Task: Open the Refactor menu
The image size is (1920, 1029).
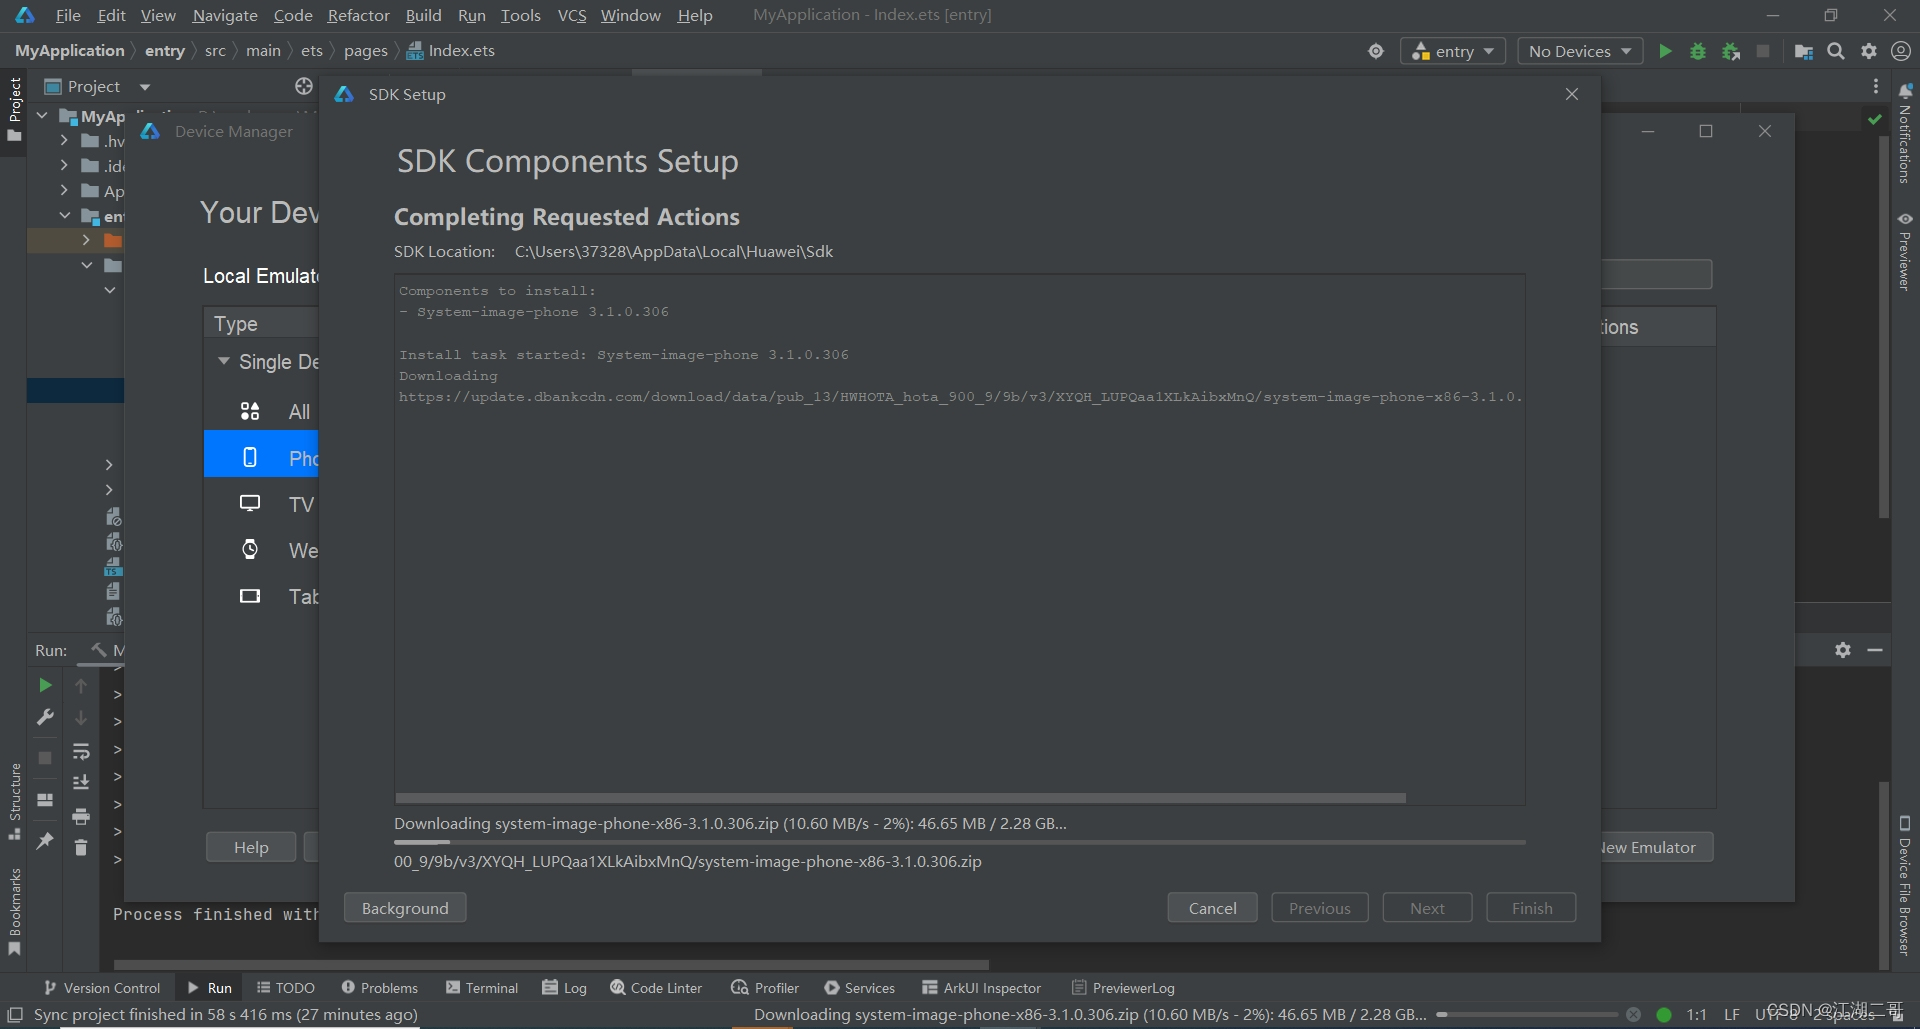Action: (x=358, y=15)
